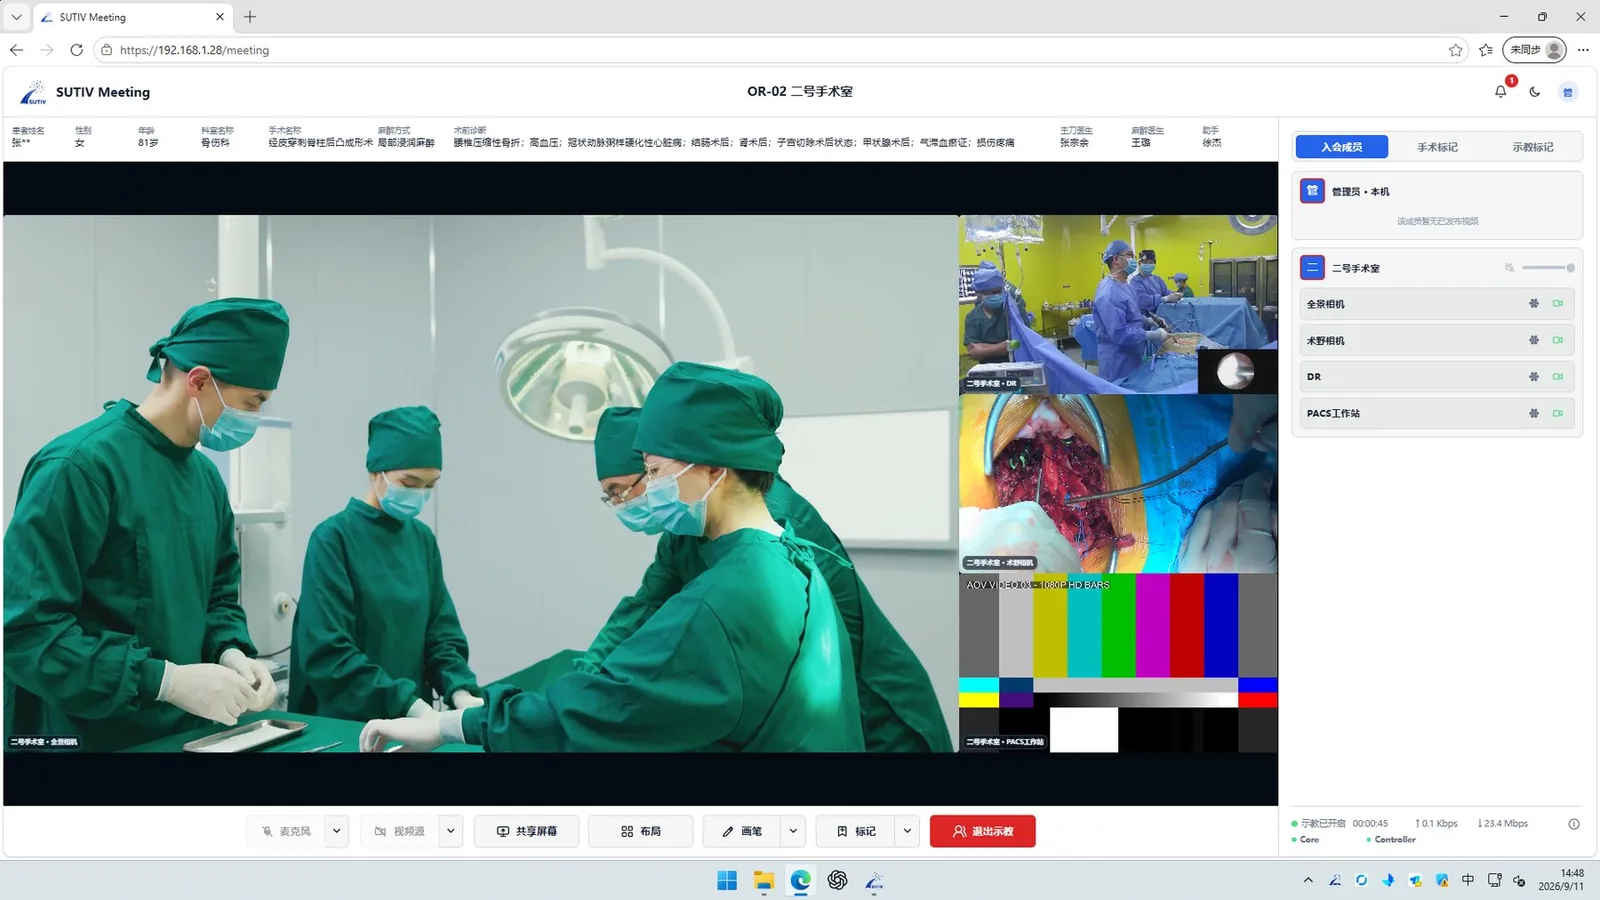Open the 布局 layout button

pyautogui.click(x=641, y=831)
